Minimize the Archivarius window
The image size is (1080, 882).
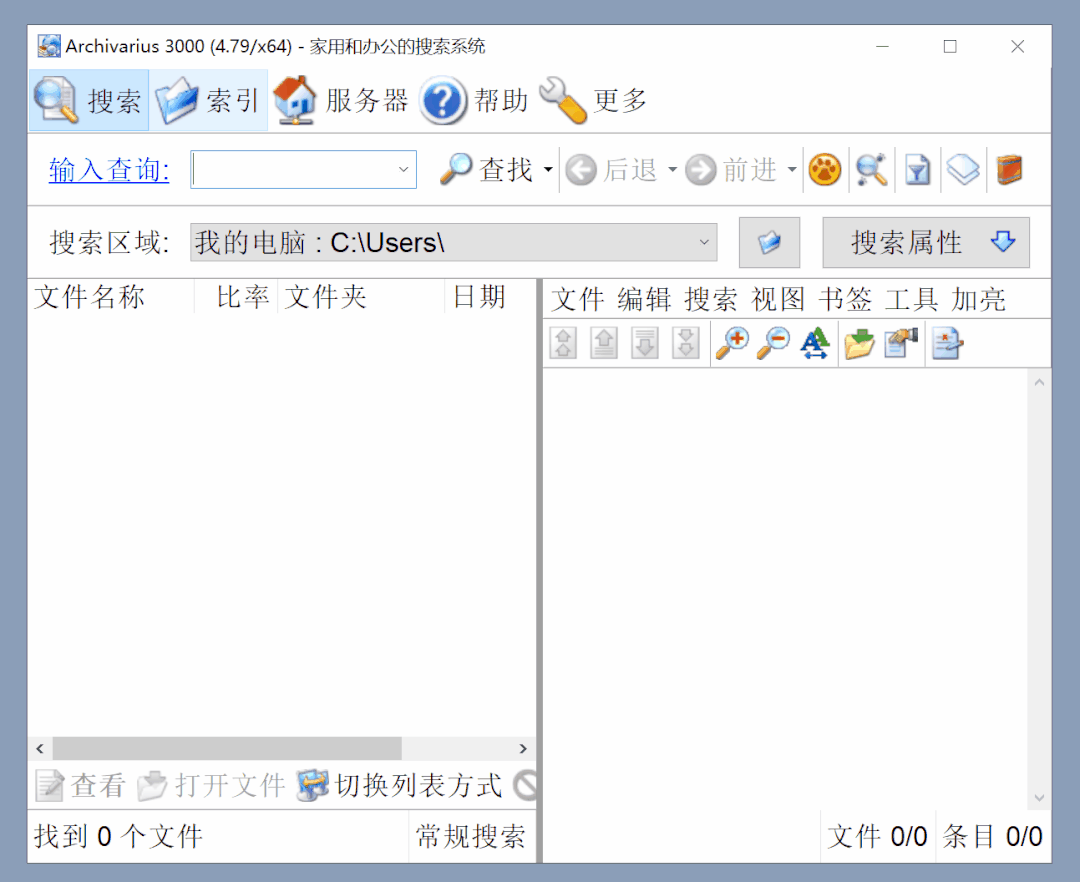[x=882, y=46]
